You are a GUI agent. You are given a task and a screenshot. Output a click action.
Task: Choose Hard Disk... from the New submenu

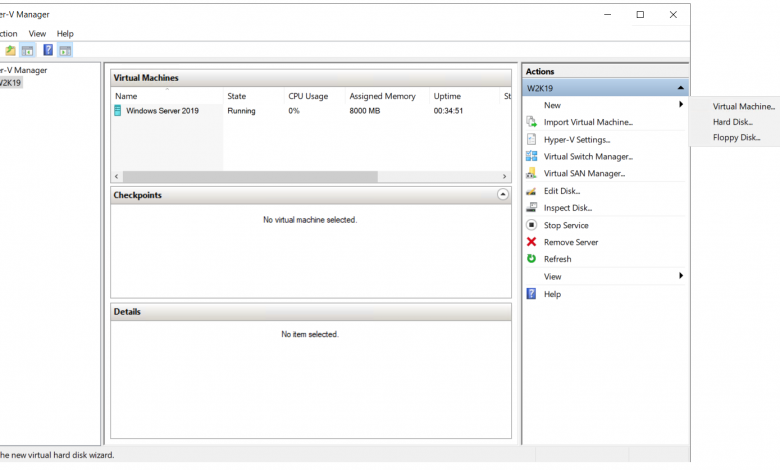coord(732,122)
